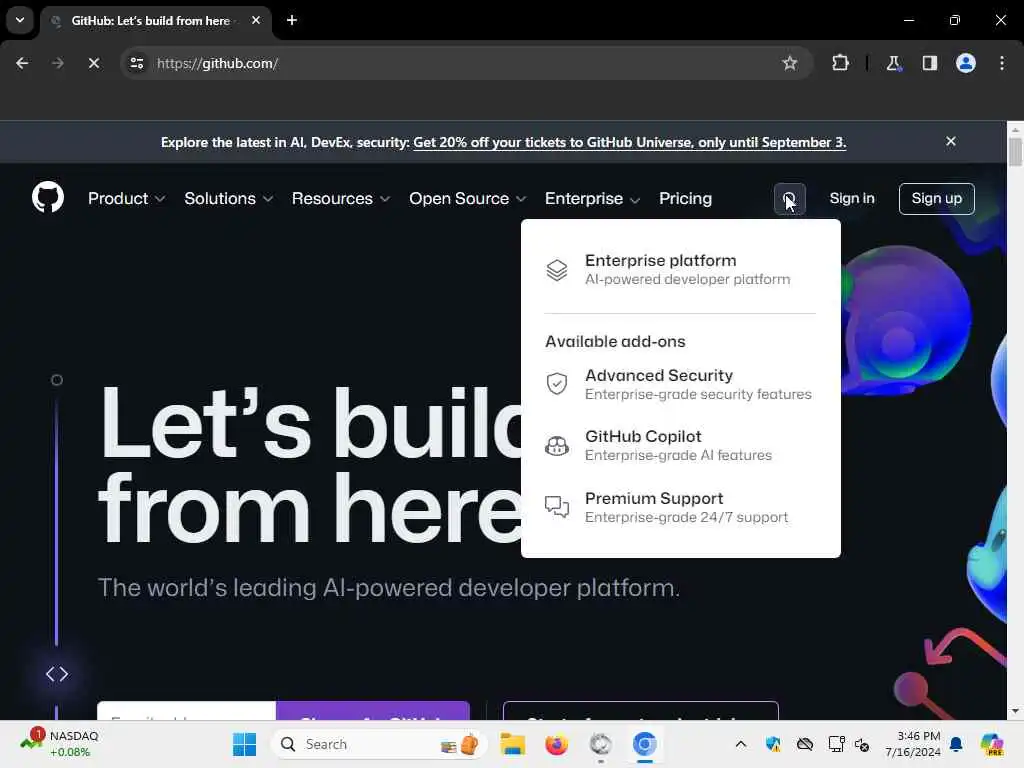Open the notifications bell in taskbar
Screen dimensions: 1024x768
pos(955,744)
